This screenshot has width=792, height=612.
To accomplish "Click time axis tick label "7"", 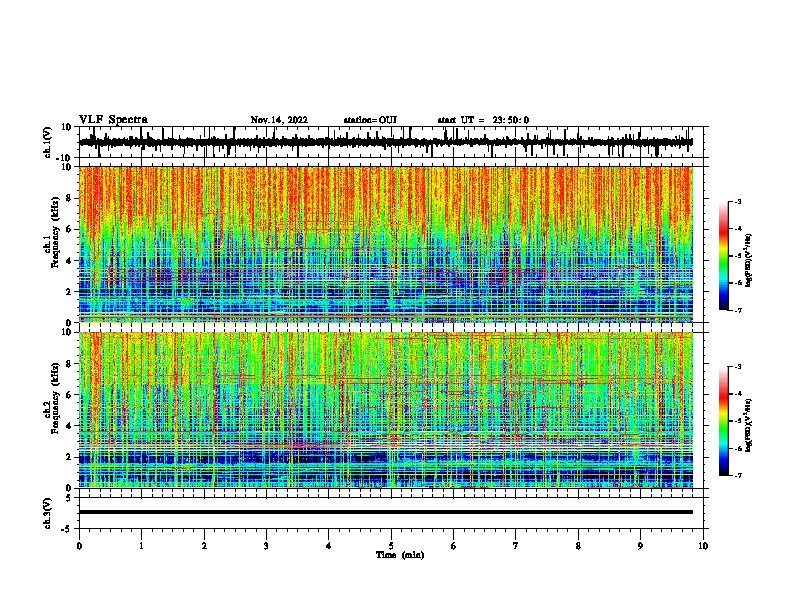I will pos(516,546).
